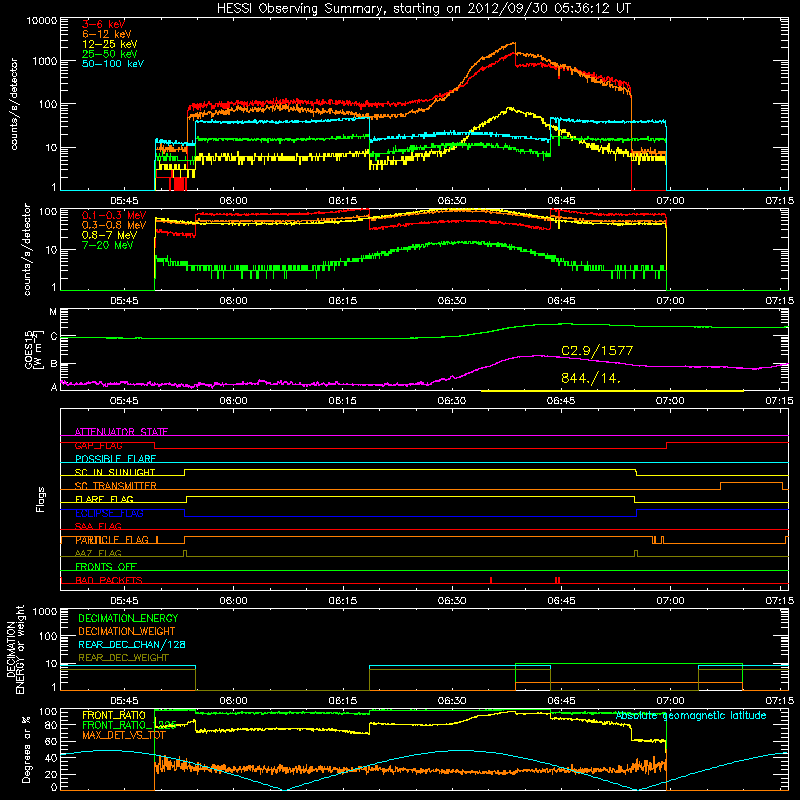The height and width of the screenshot is (800, 800).
Task: Click the HESSI Observing Summary title text
Action: pyautogui.click(x=423, y=9)
